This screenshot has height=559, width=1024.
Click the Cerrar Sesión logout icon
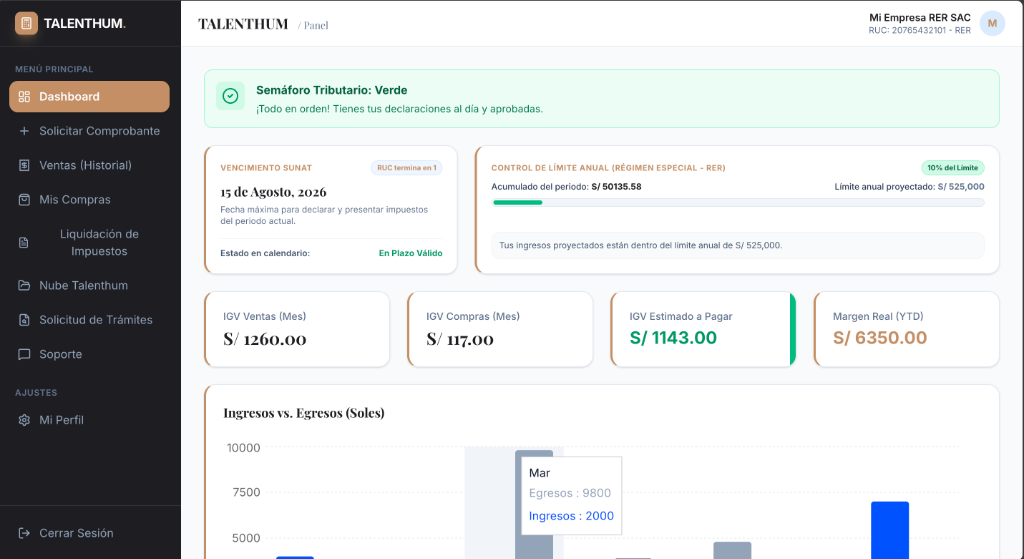point(24,533)
